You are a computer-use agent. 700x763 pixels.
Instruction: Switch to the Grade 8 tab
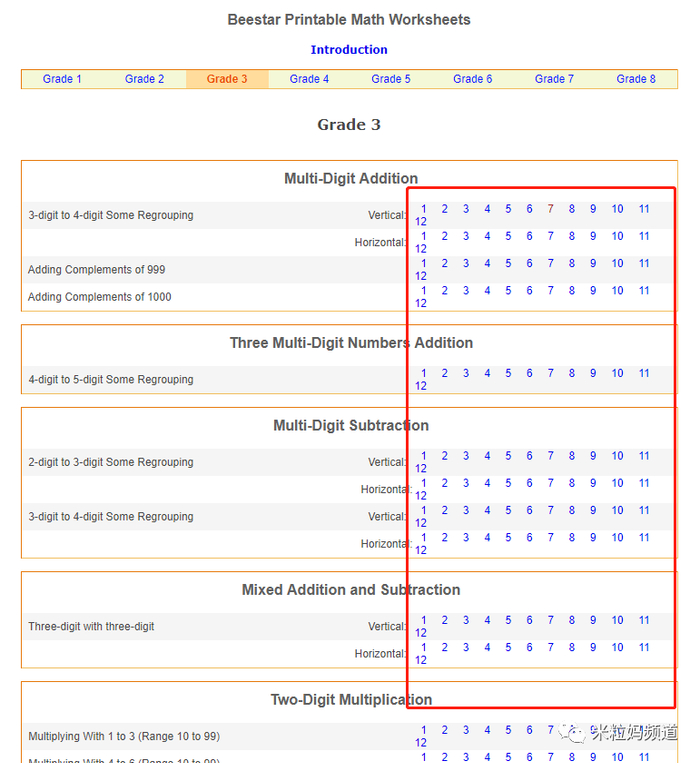(x=636, y=79)
